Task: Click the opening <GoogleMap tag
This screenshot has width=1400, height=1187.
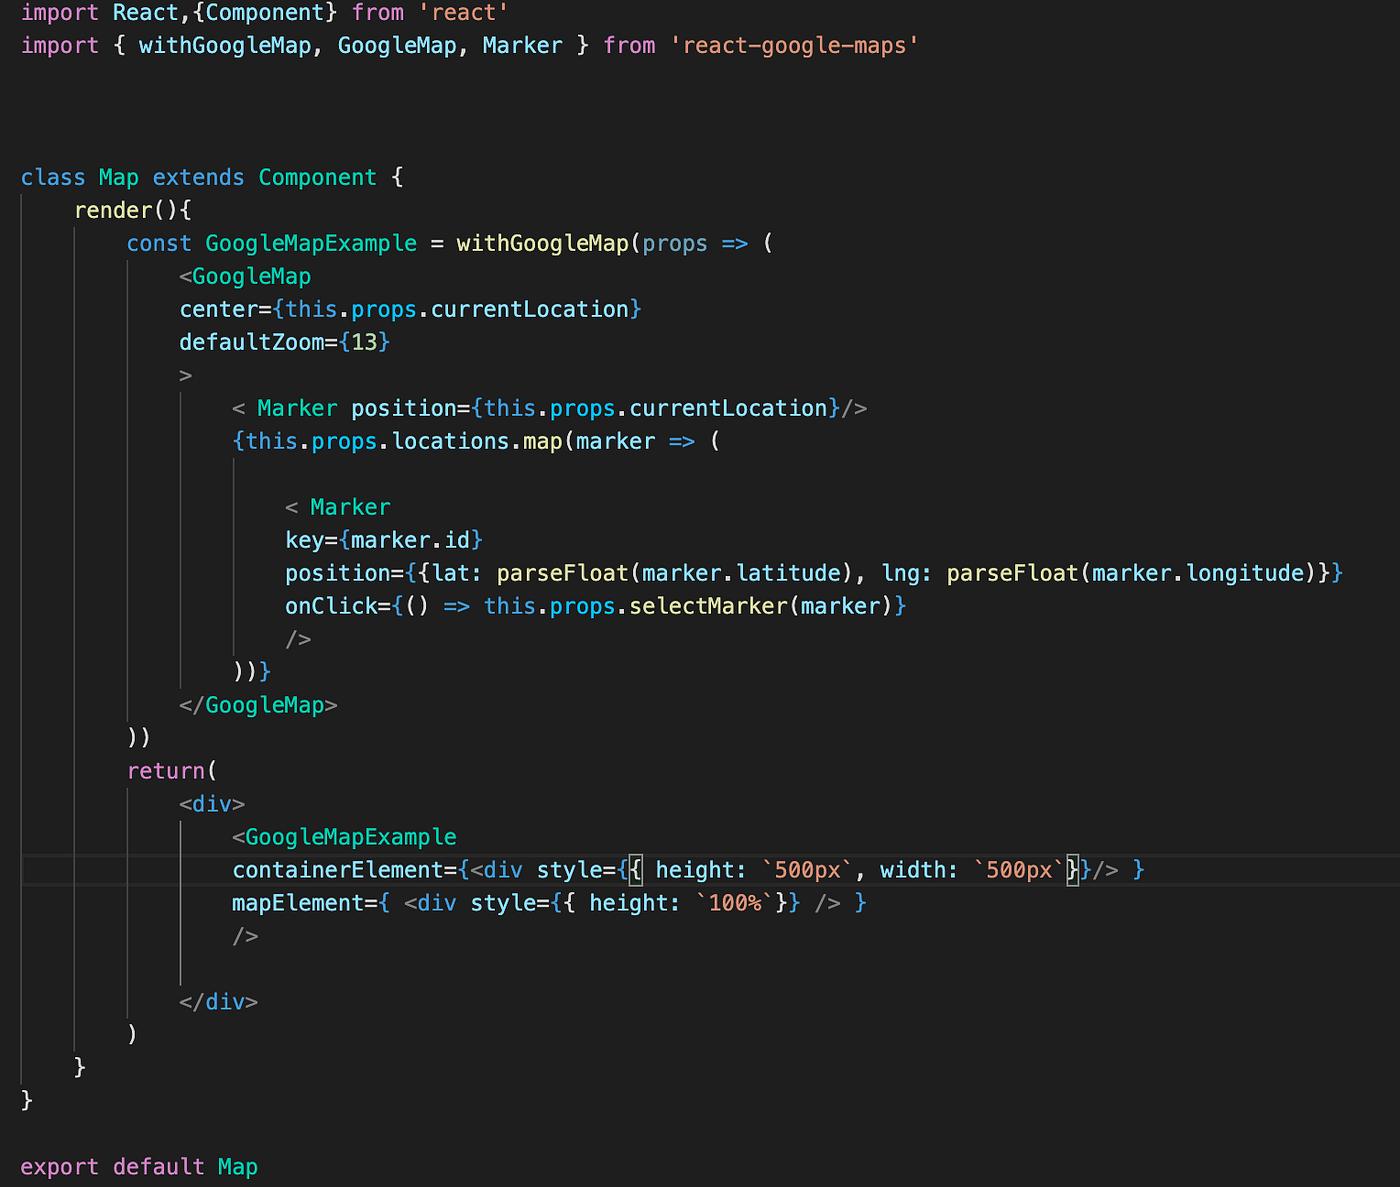Action: coord(245,277)
